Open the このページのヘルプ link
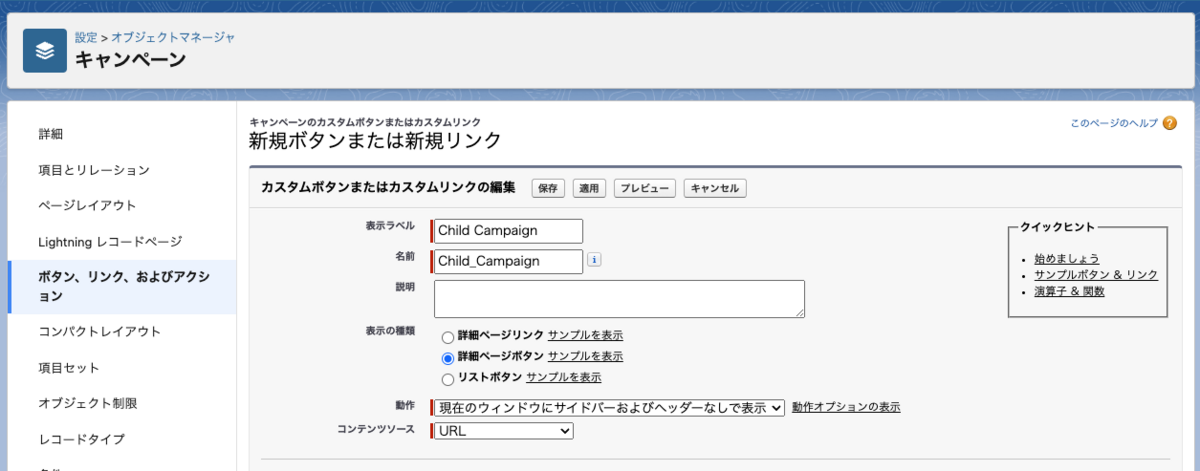Screen dimensions: 1200x471 [1114, 123]
